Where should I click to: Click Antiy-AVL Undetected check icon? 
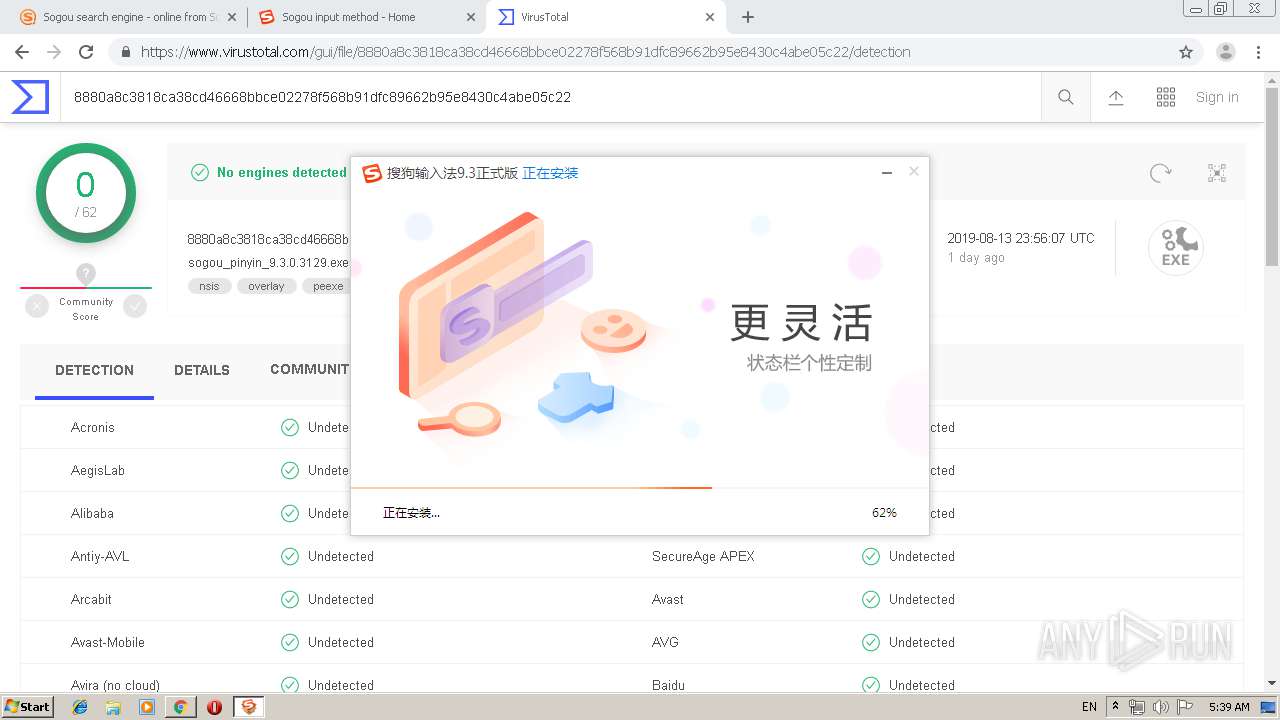coord(290,556)
